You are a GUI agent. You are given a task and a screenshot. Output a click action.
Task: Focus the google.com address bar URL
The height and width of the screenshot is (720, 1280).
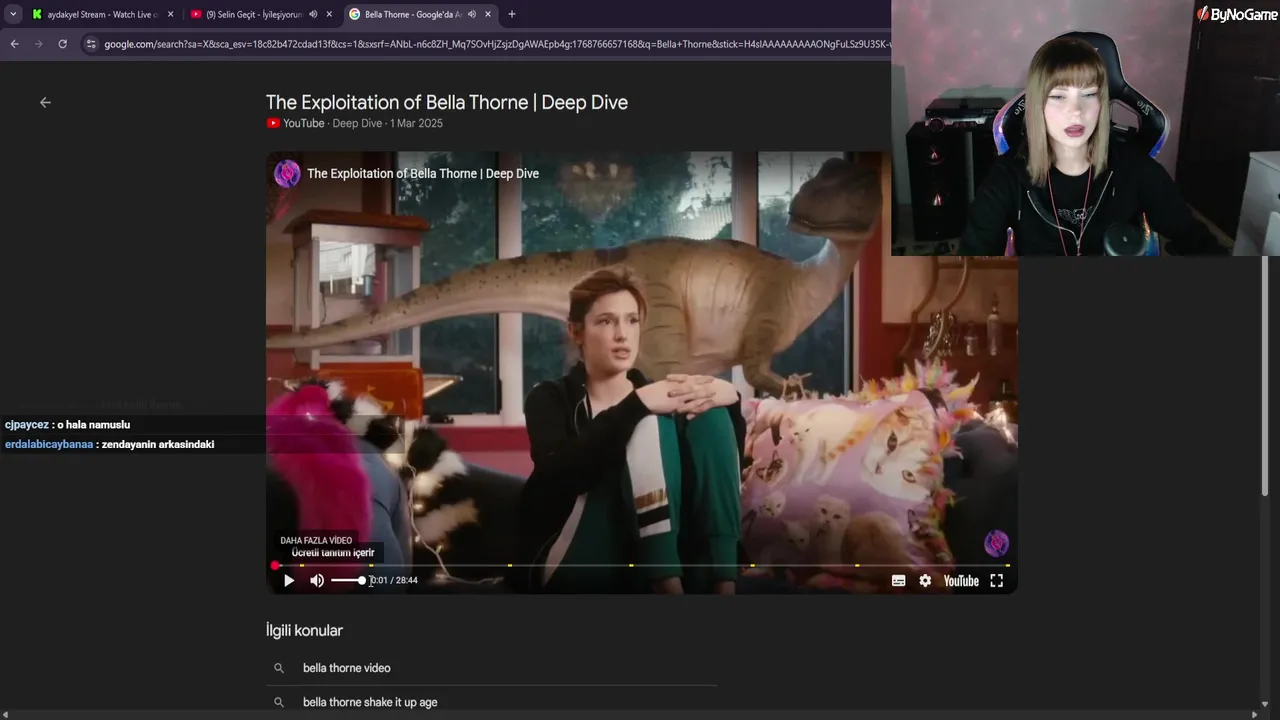[x=495, y=44]
